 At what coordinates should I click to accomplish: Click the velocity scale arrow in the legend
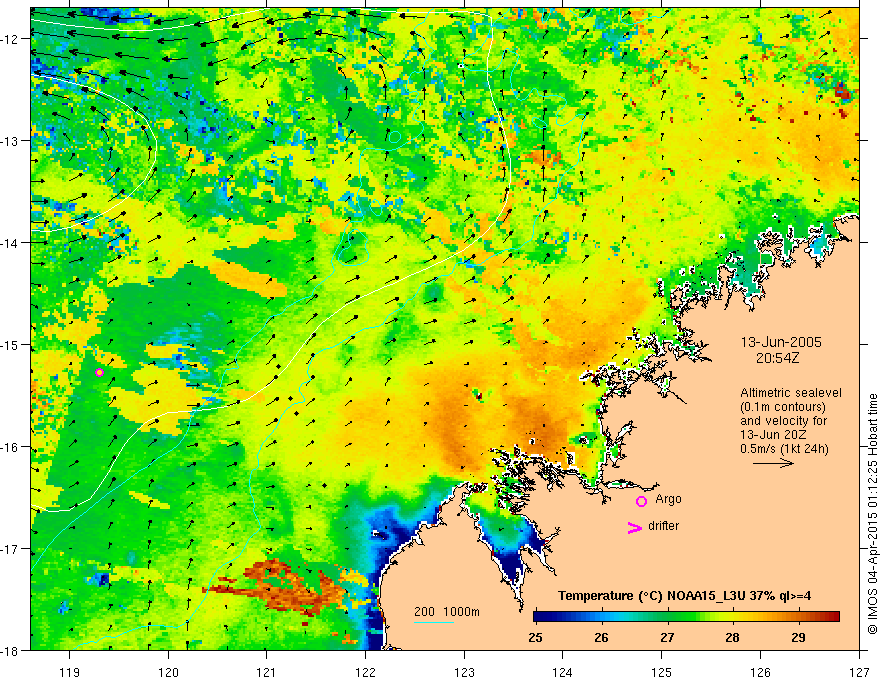click(x=773, y=463)
